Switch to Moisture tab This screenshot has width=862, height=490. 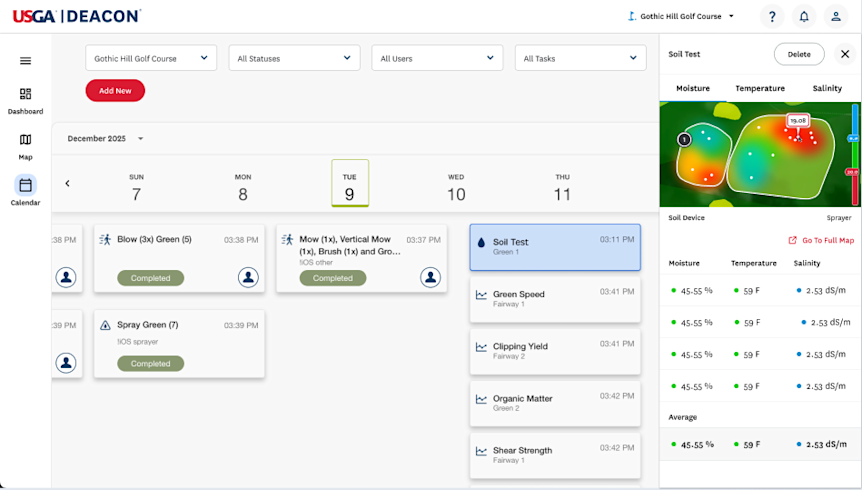point(693,88)
